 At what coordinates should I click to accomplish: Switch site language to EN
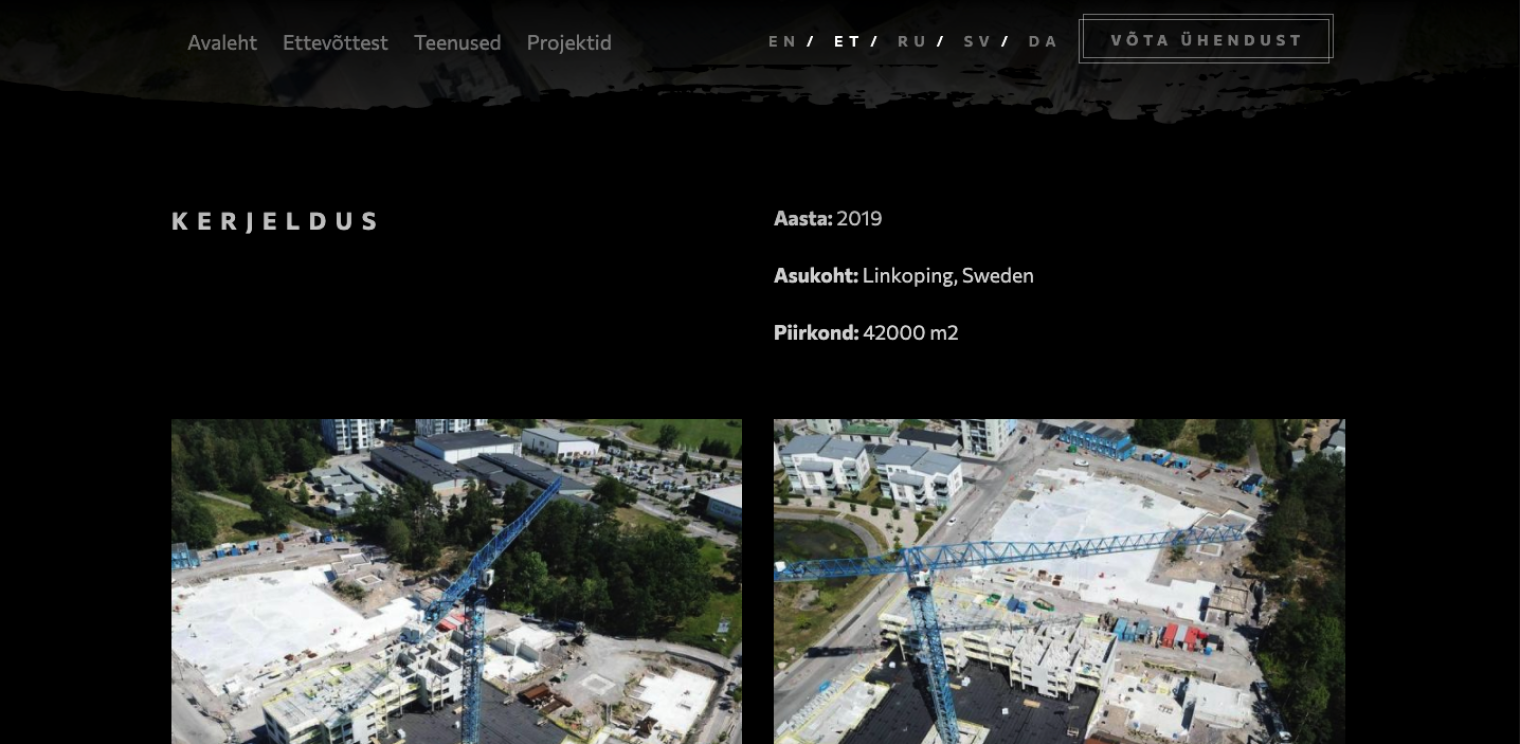coord(782,41)
